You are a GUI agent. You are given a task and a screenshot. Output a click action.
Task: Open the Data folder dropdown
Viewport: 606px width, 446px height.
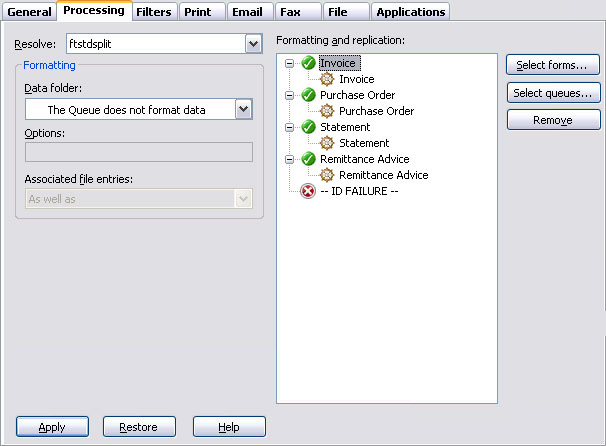(243, 109)
